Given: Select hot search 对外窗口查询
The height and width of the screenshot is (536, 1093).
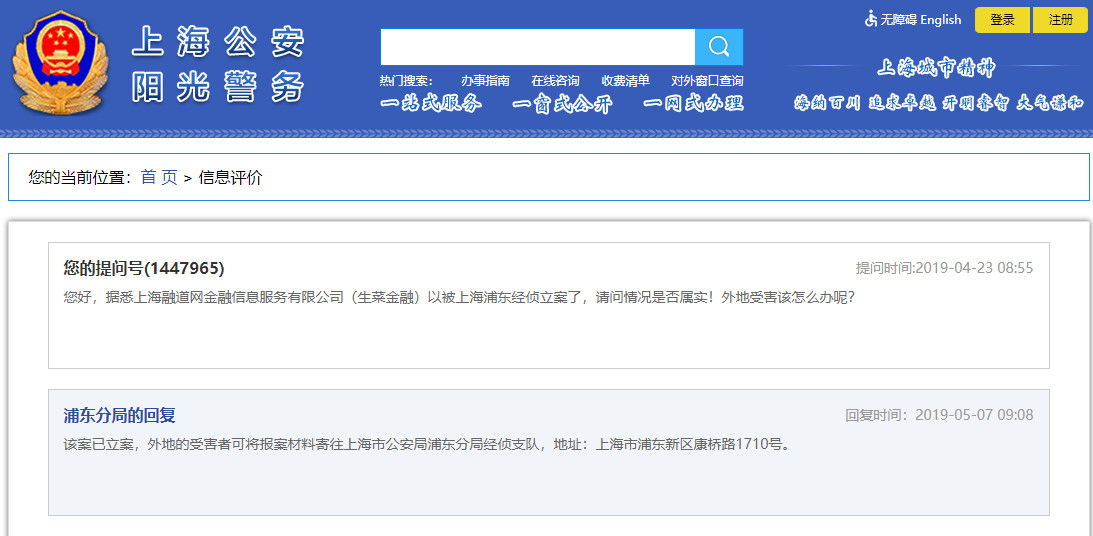Looking at the screenshot, I should coord(707,80).
